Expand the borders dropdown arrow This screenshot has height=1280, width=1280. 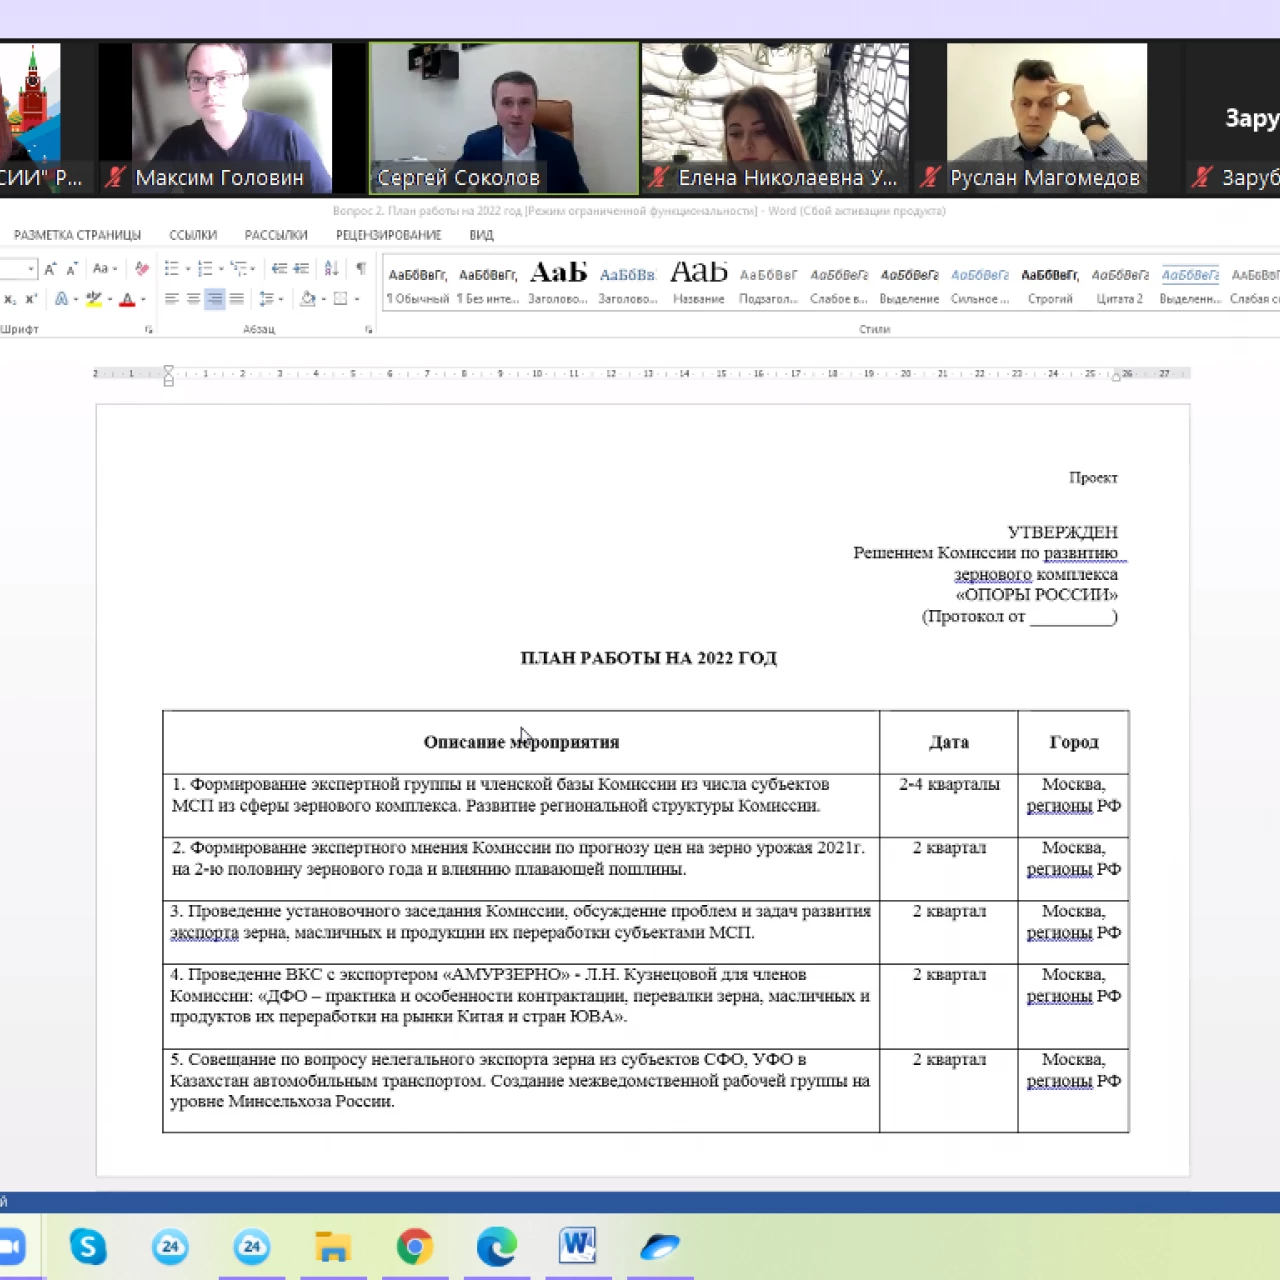[357, 299]
